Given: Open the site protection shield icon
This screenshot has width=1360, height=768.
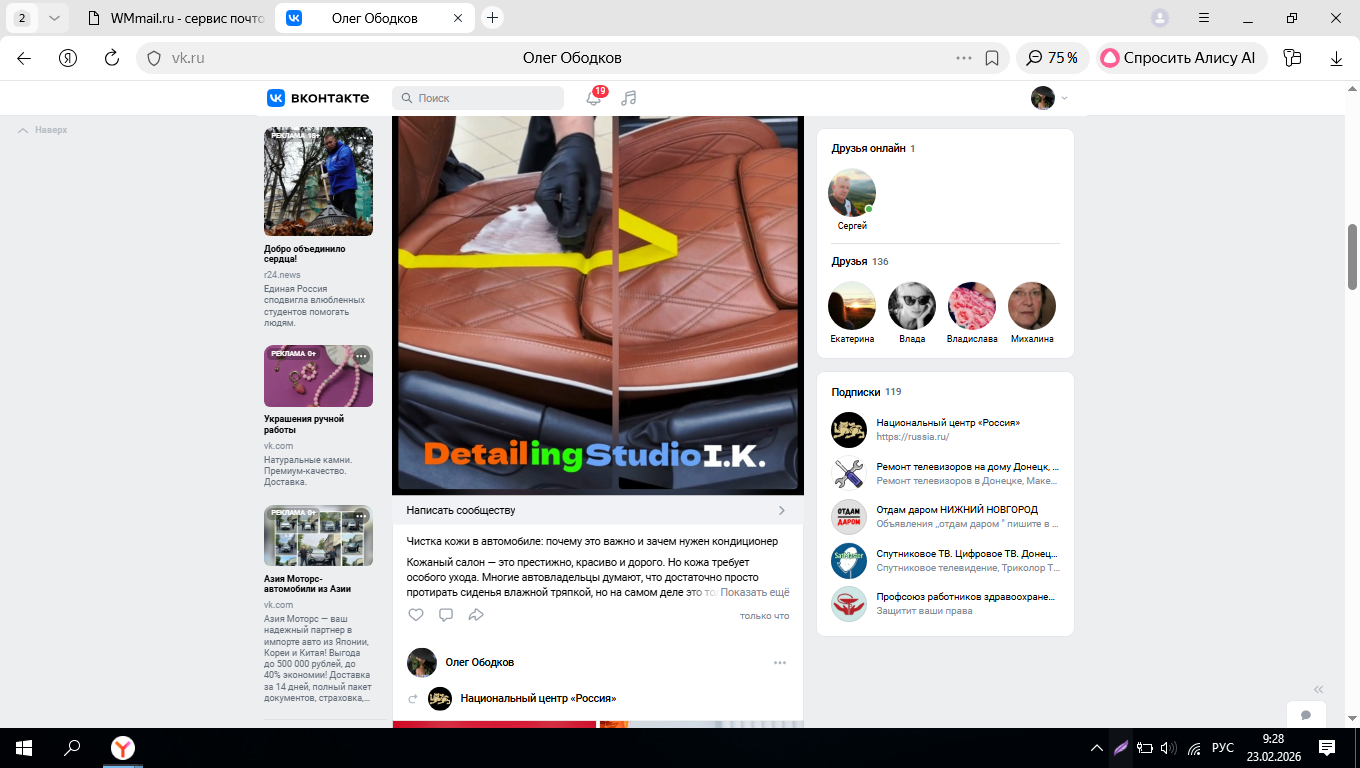Looking at the screenshot, I should pos(154,58).
